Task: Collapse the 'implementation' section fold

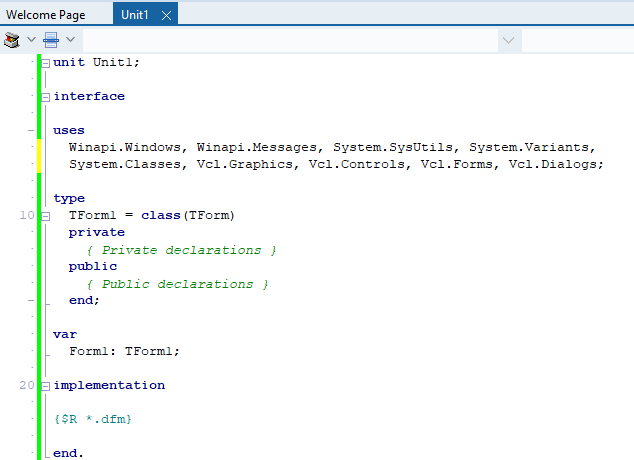Action: pyautogui.click(x=46, y=386)
